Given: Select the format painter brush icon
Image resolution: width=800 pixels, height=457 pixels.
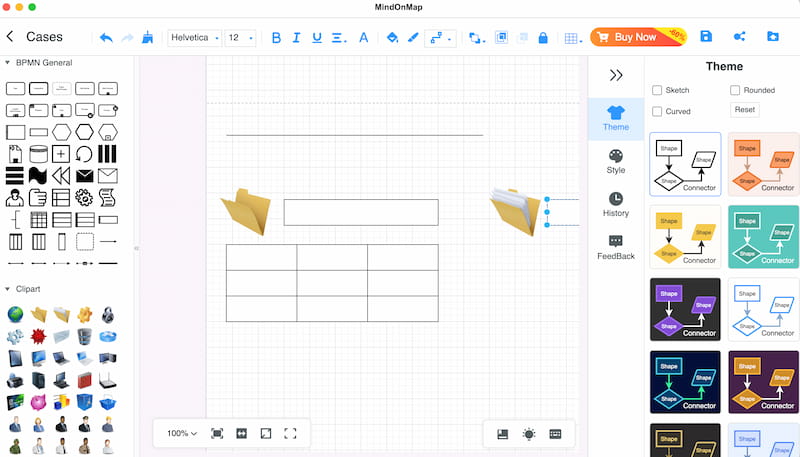Looking at the screenshot, I should click(147, 37).
